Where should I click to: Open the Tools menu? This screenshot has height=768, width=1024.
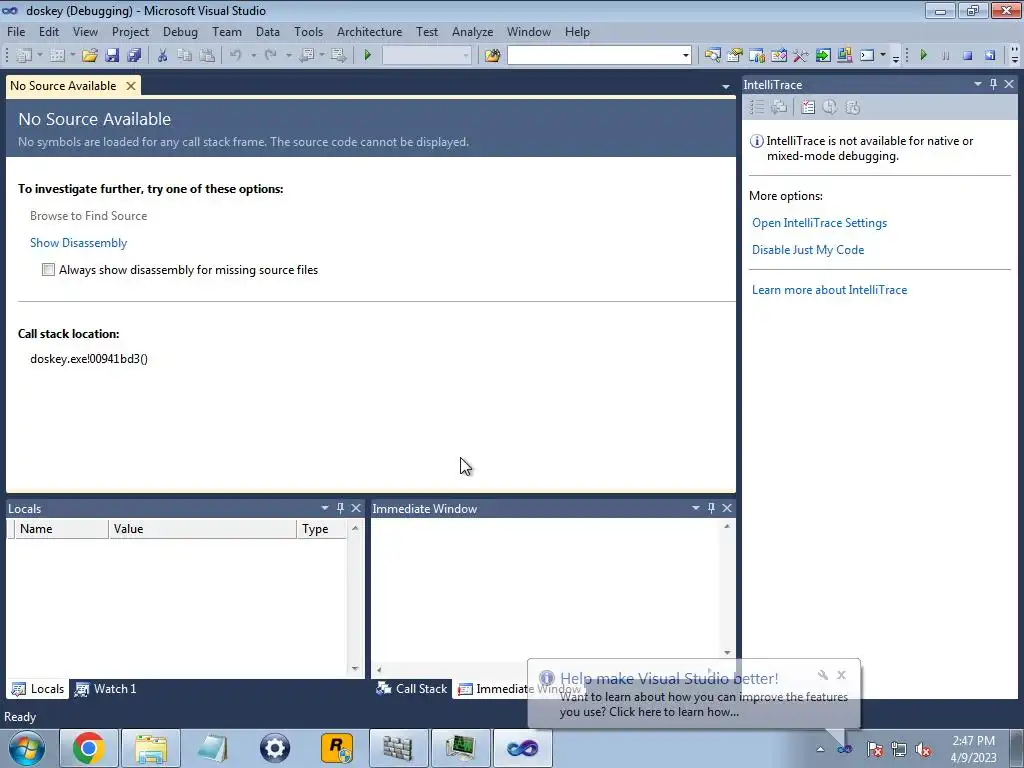[308, 31]
